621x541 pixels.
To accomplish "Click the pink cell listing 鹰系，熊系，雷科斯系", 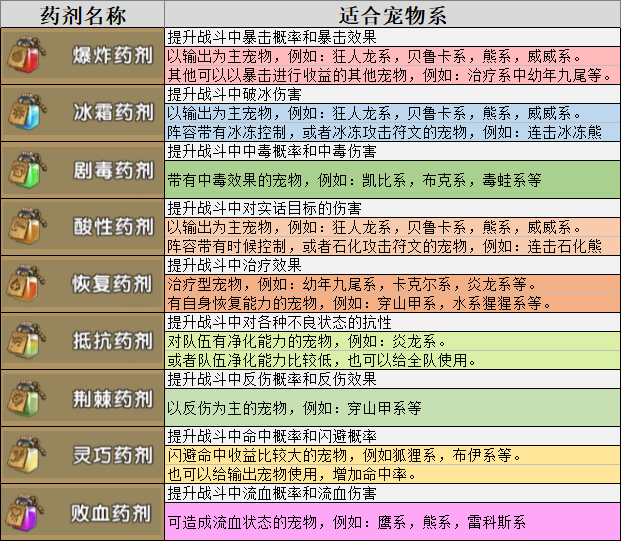I will pyautogui.click(x=391, y=522).
